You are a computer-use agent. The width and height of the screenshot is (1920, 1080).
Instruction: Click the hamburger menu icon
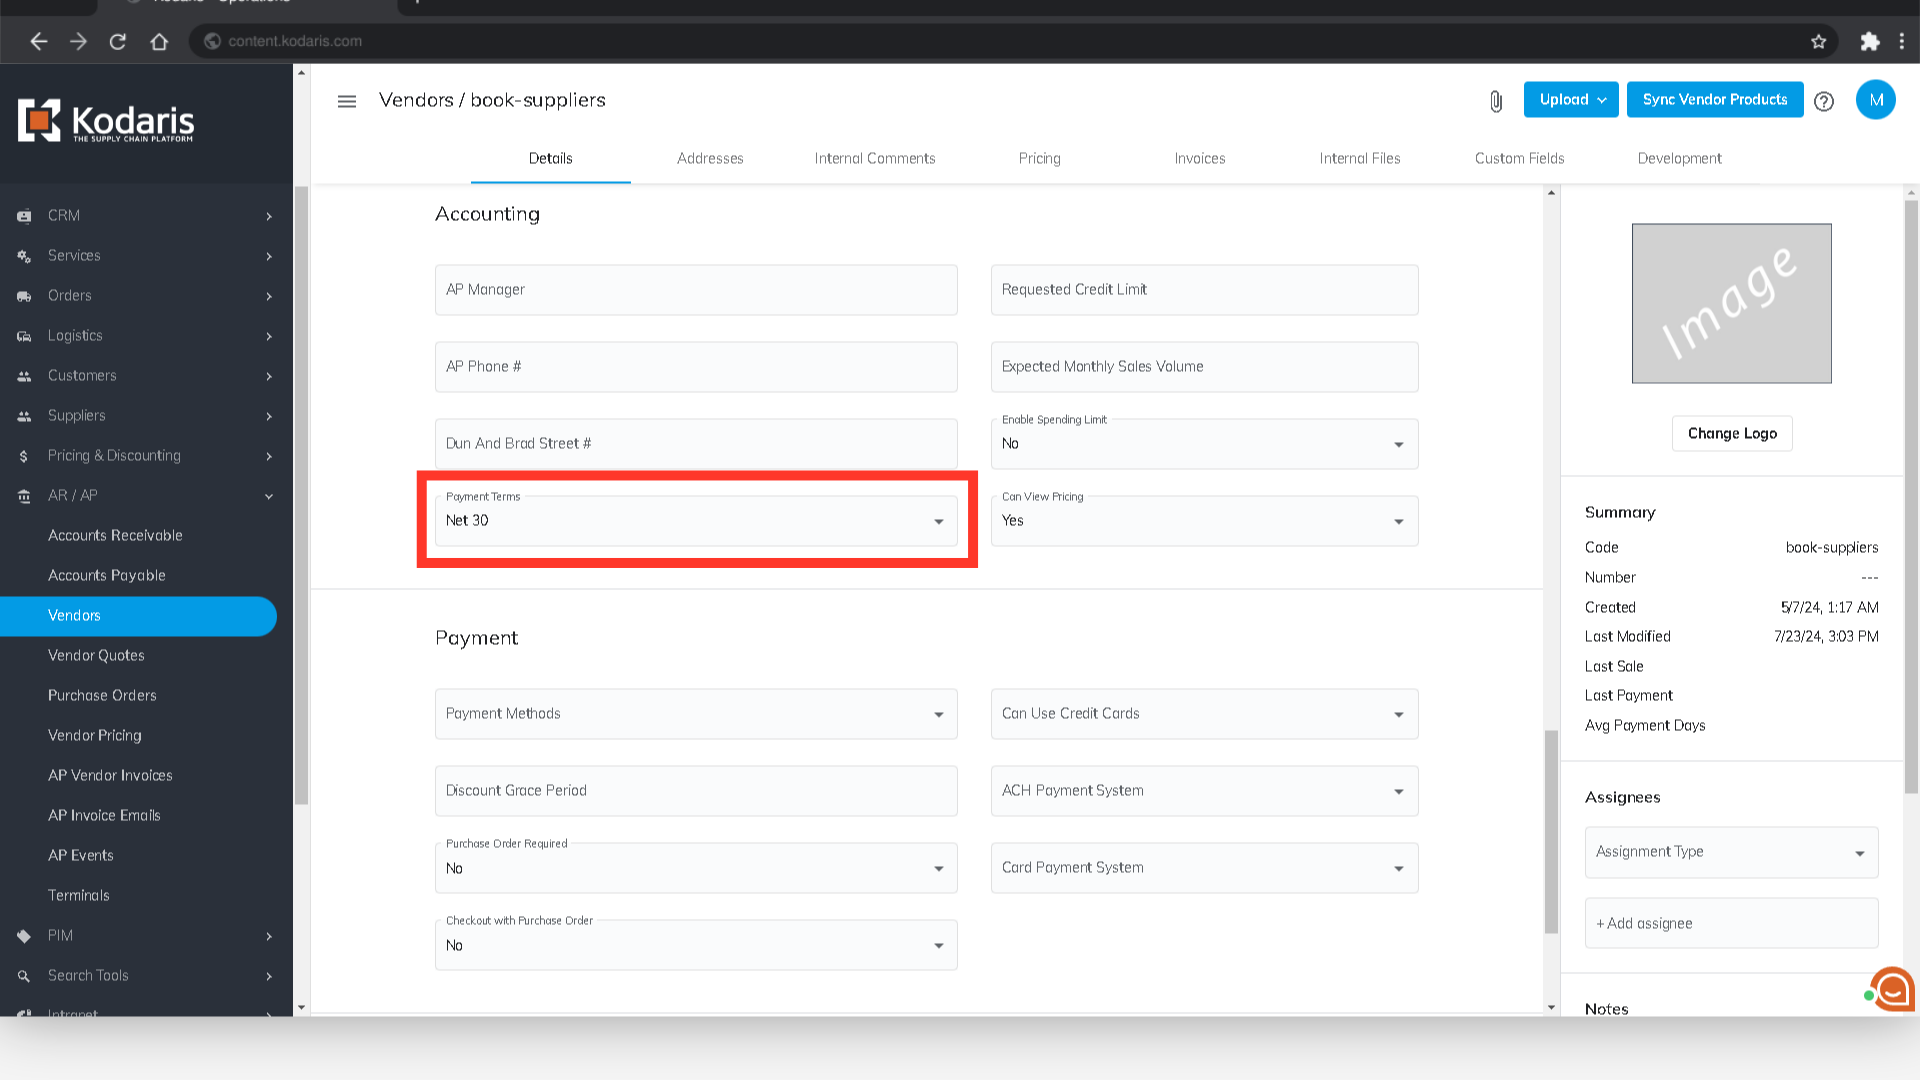(x=347, y=101)
